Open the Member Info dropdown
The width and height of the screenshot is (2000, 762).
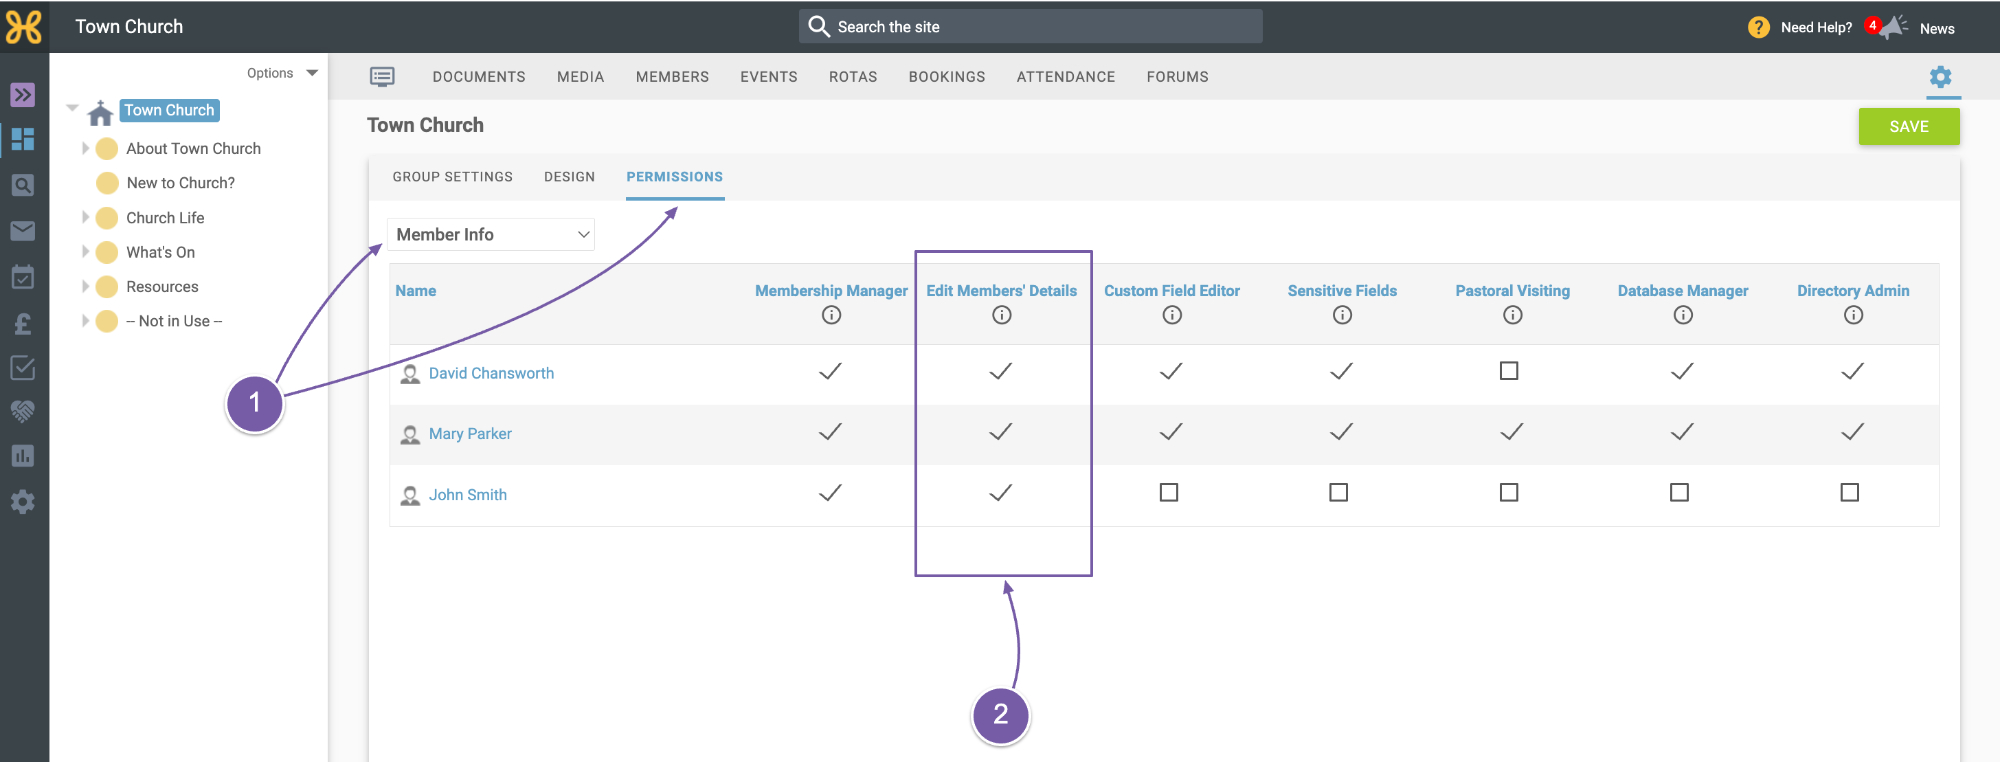491,234
